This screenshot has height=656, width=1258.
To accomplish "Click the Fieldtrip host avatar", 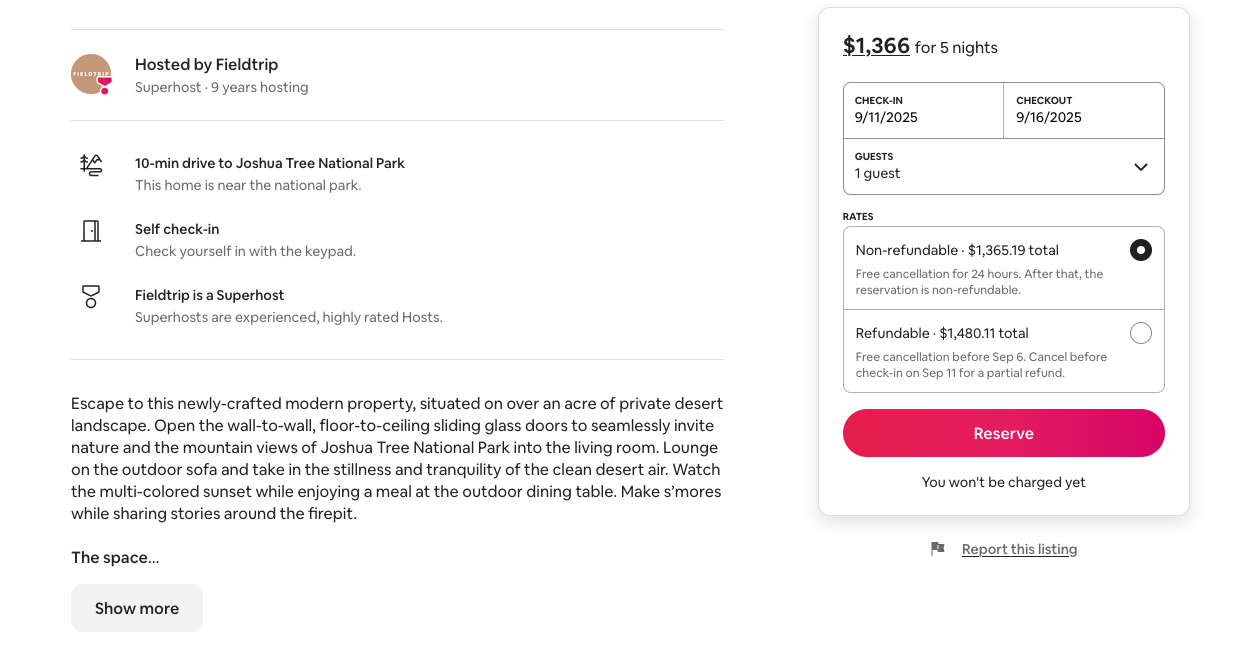I will coord(90,74).
